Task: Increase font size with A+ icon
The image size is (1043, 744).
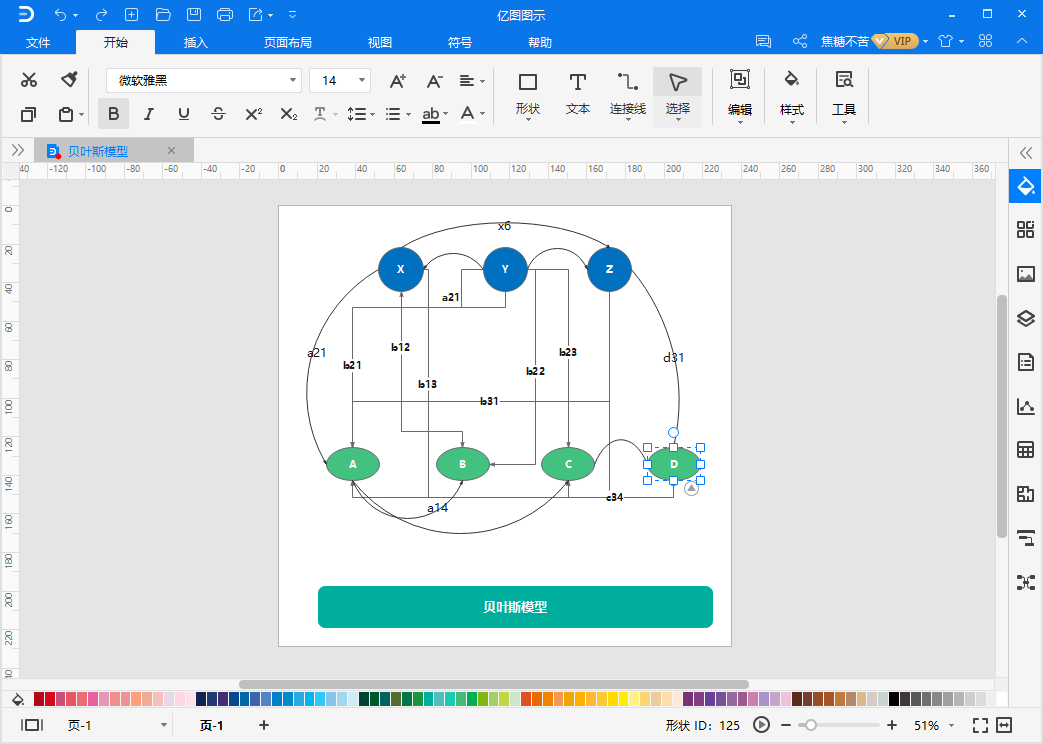Action: (398, 81)
